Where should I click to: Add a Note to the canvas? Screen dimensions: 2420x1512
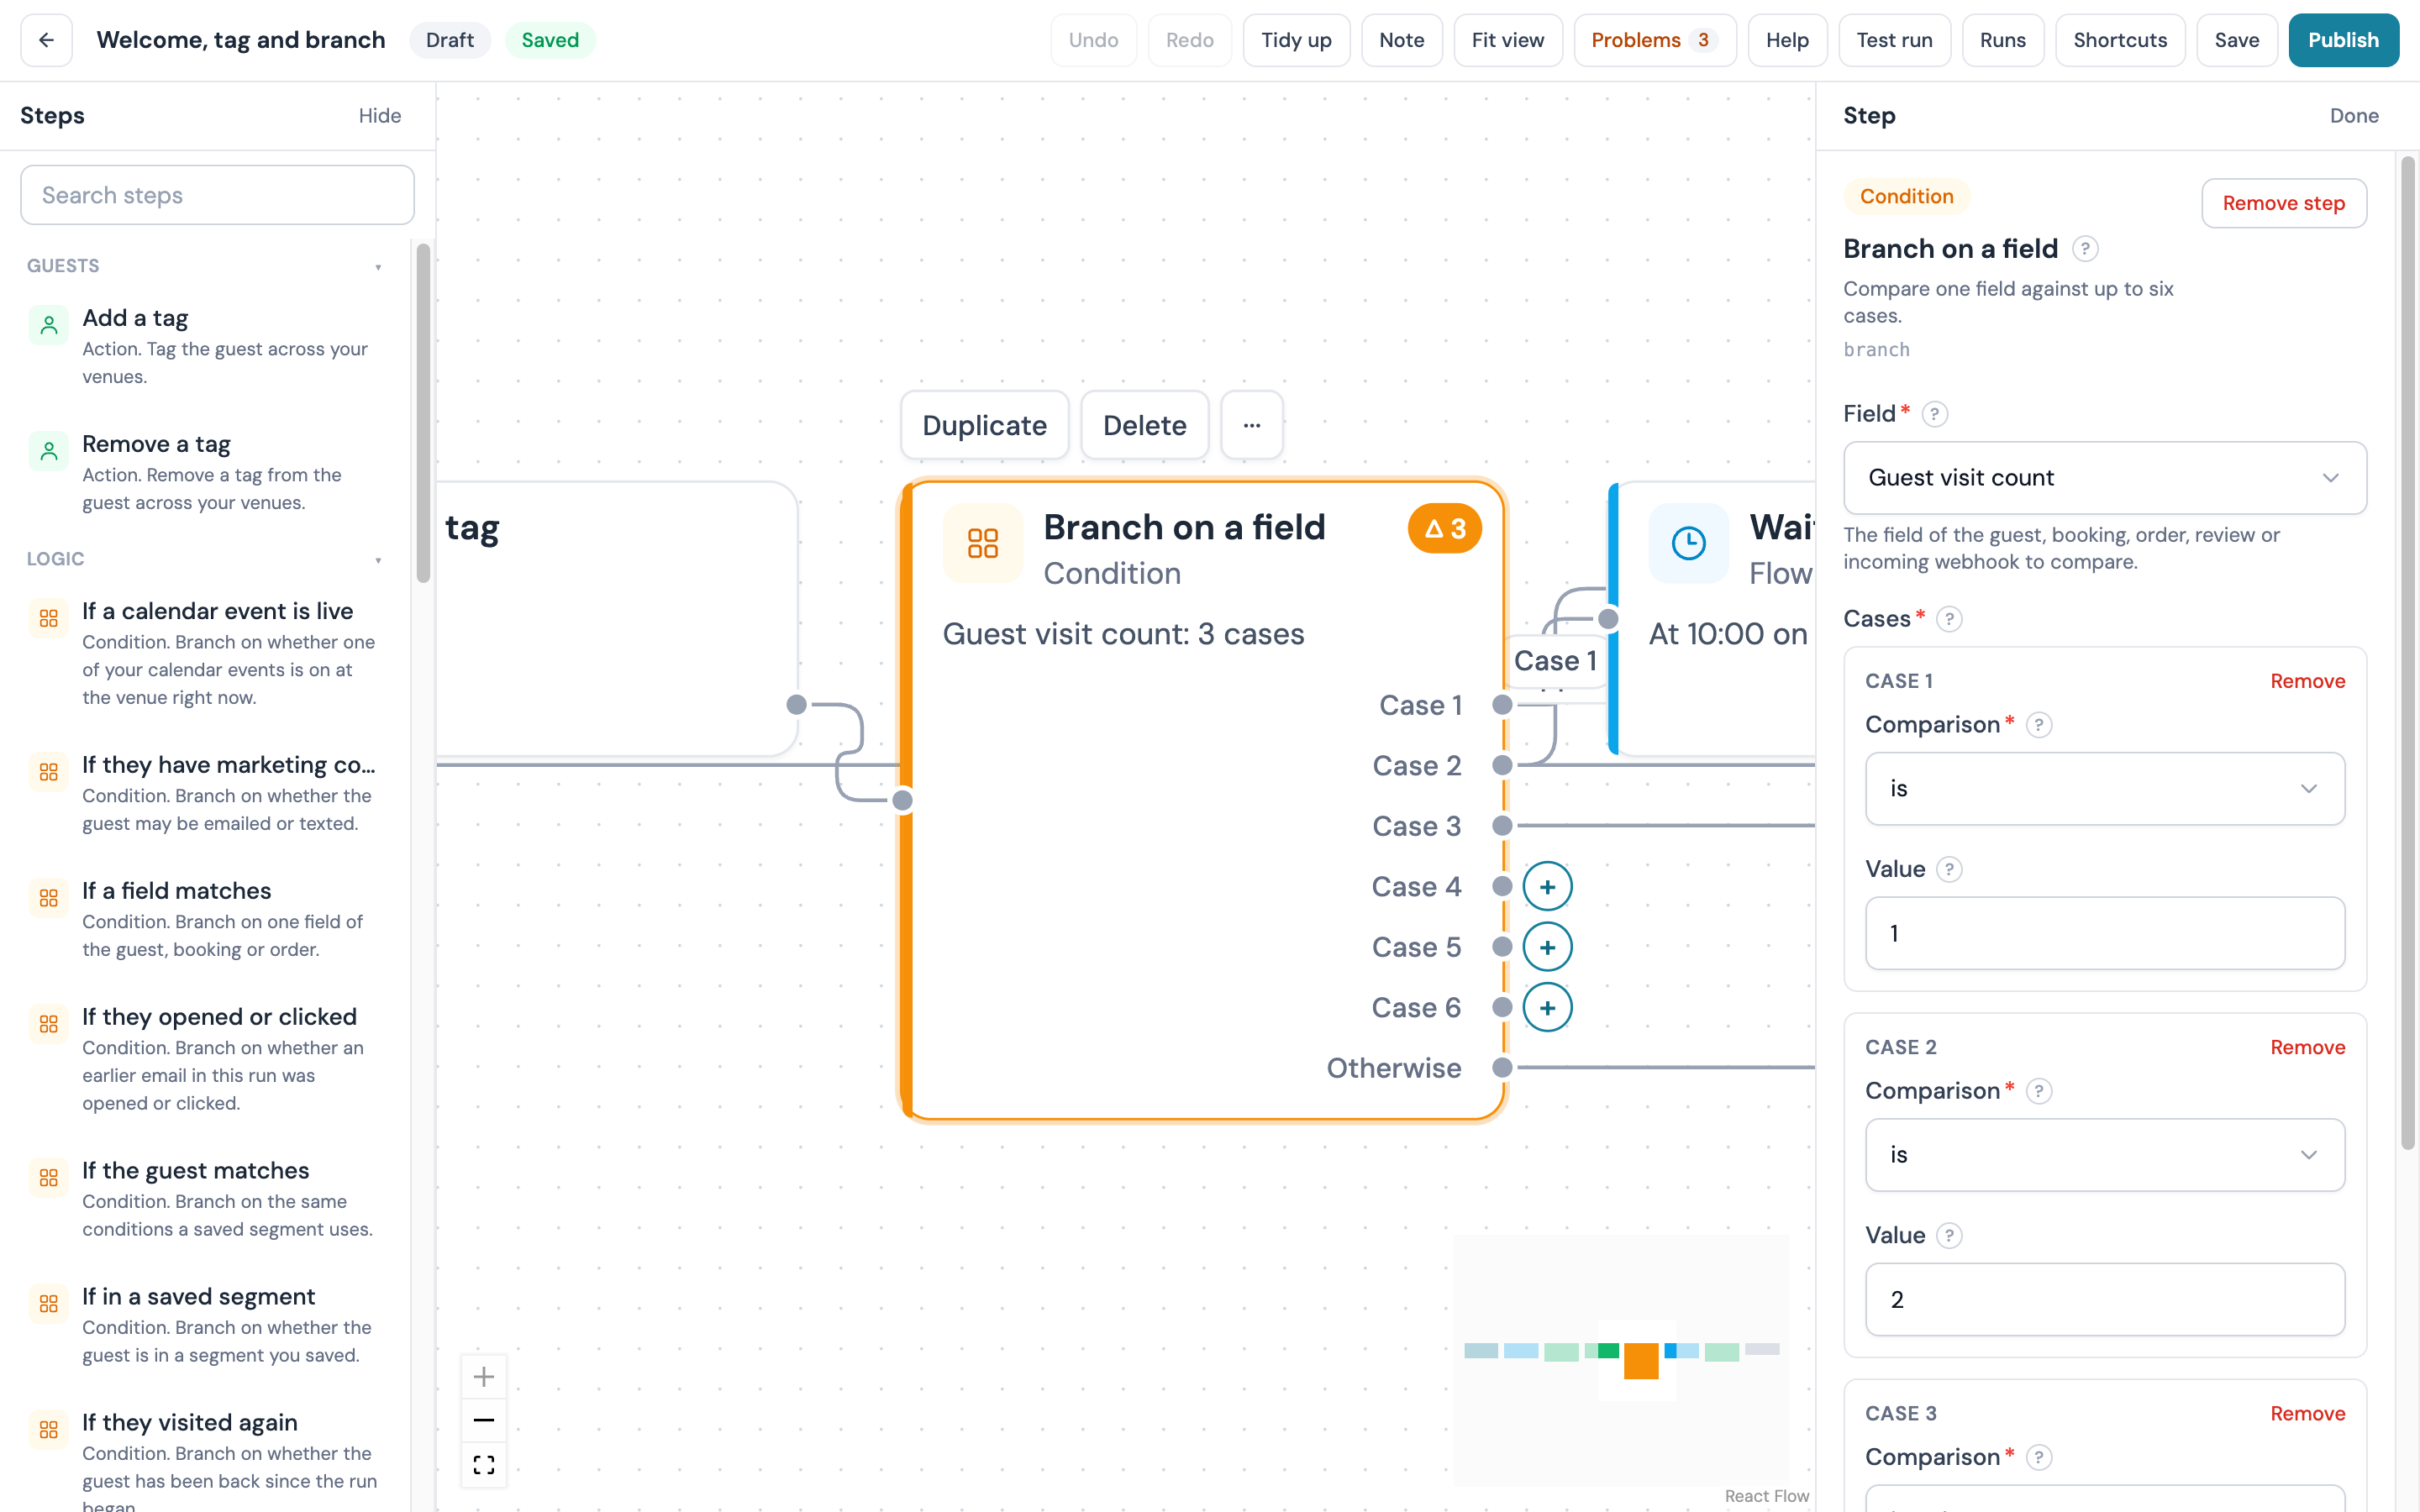coord(1402,40)
